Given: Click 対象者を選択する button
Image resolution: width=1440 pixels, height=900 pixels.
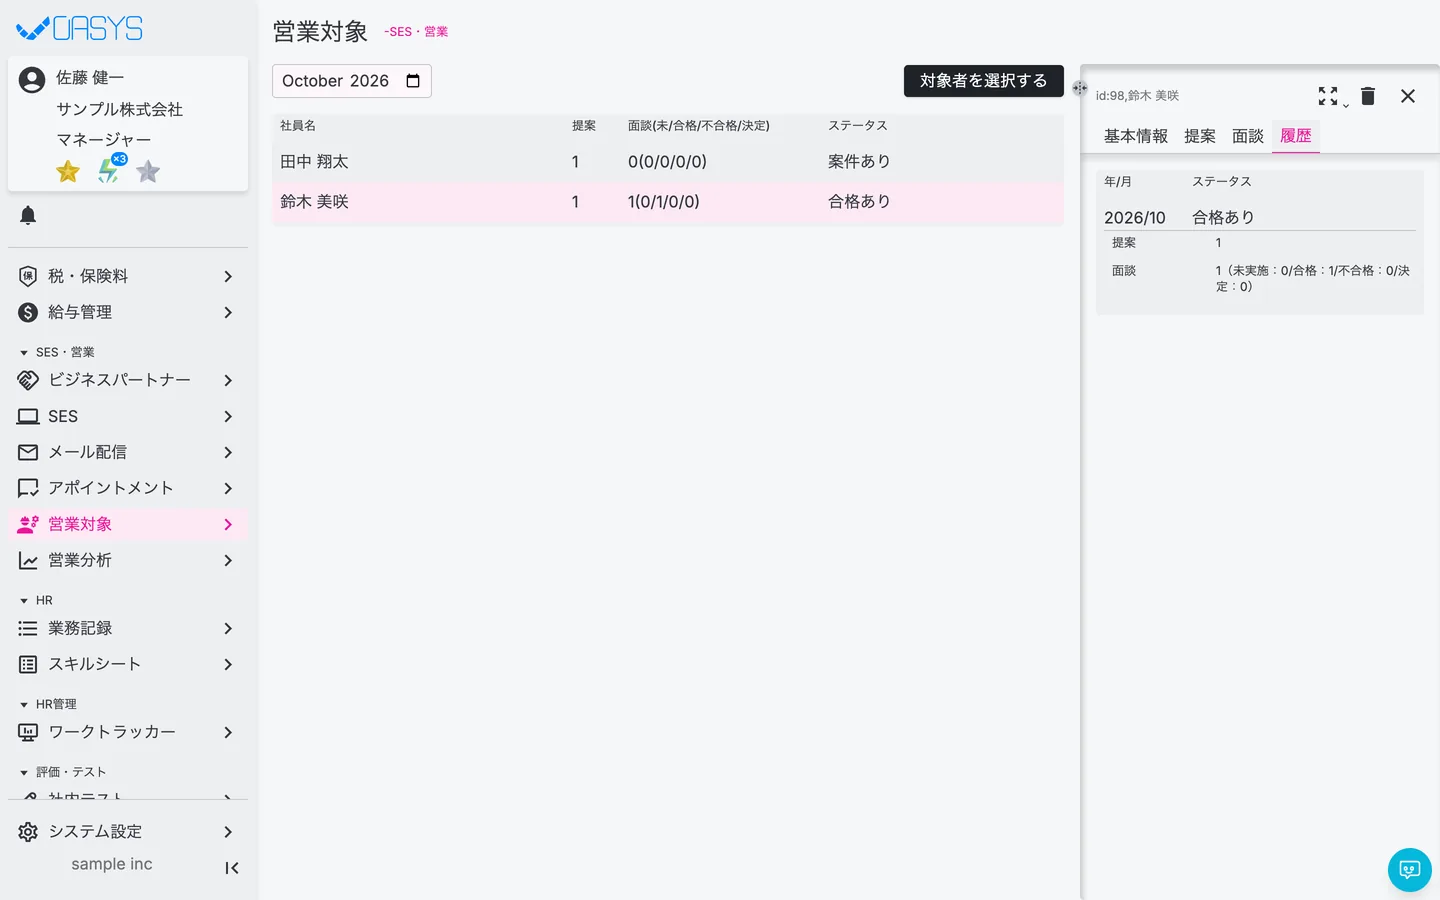Looking at the screenshot, I should pyautogui.click(x=984, y=81).
